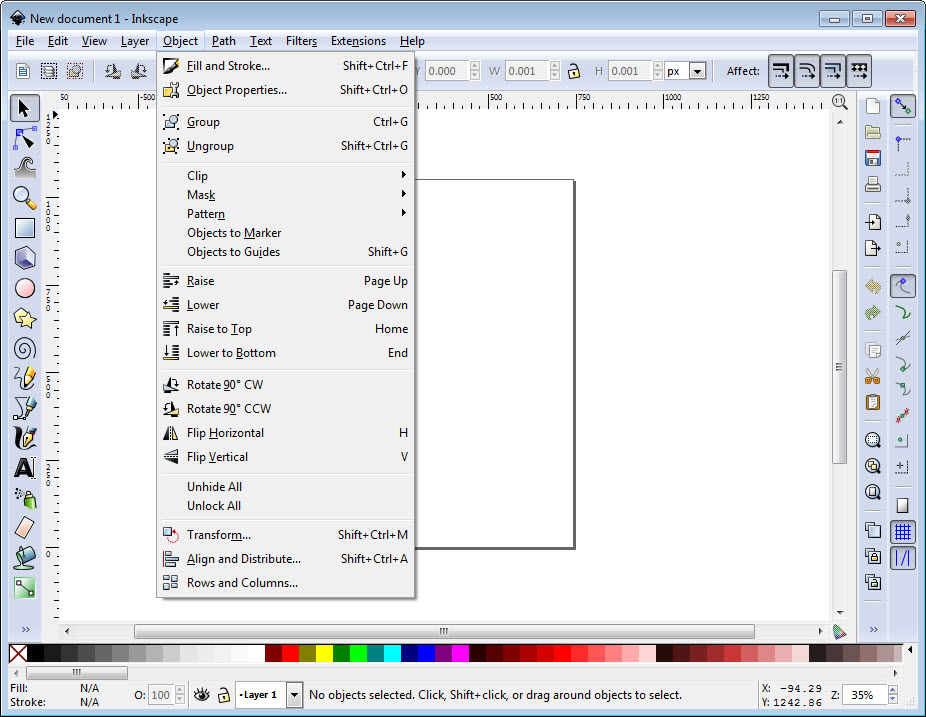This screenshot has height=717, width=926.
Task: Select the Selector arrow tool
Action: pyautogui.click(x=24, y=109)
